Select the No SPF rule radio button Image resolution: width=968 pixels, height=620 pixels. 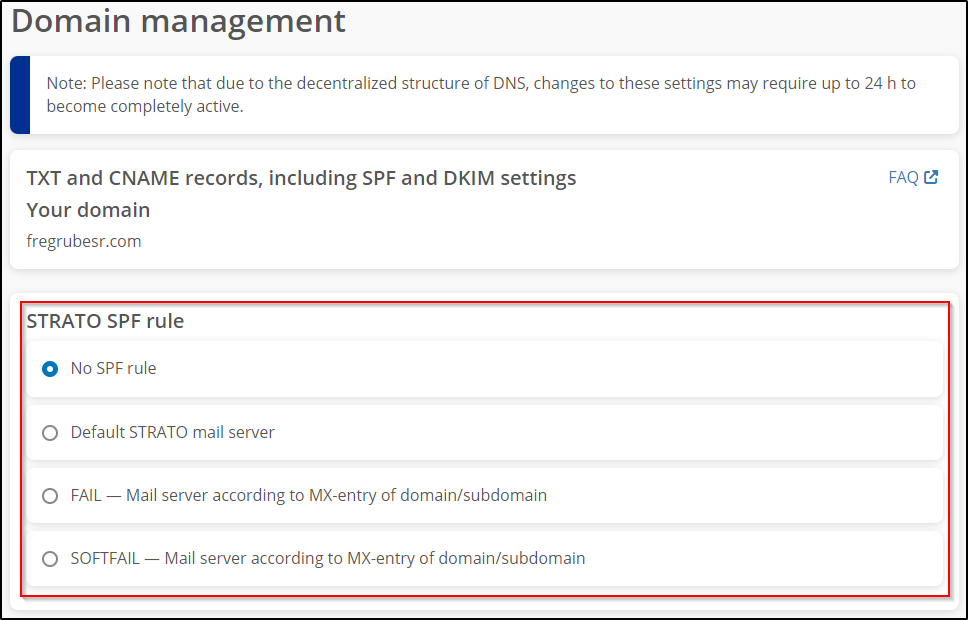[x=50, y=369]
